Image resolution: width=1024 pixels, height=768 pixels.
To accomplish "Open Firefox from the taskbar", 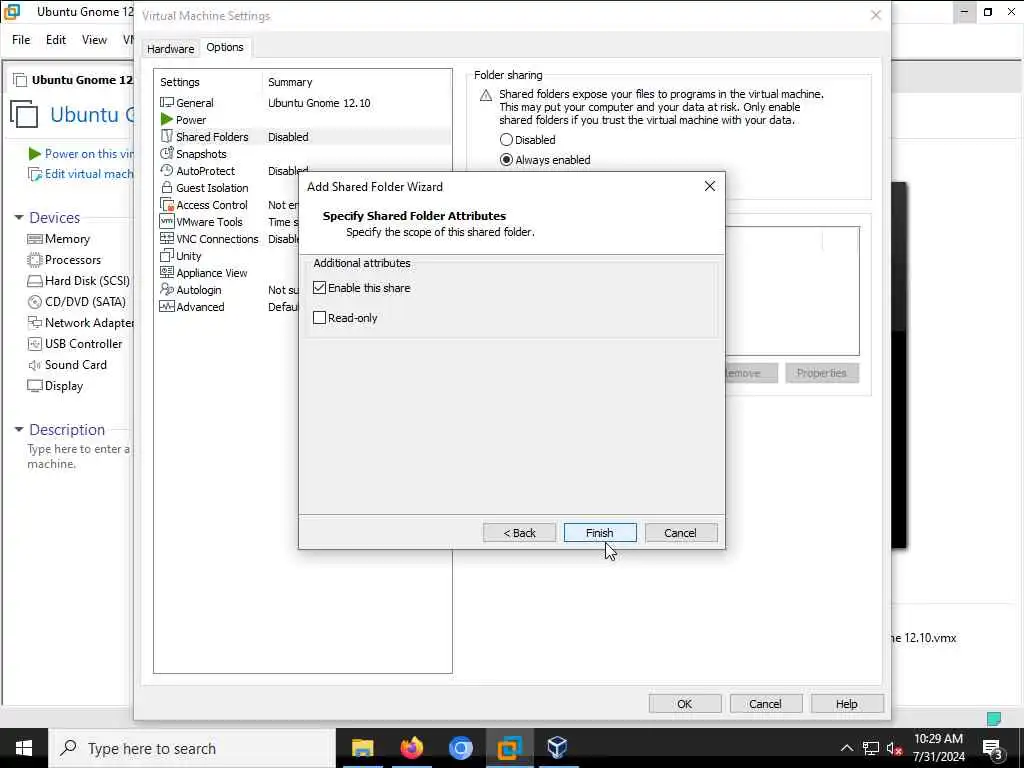I will [x=411, y=748].
